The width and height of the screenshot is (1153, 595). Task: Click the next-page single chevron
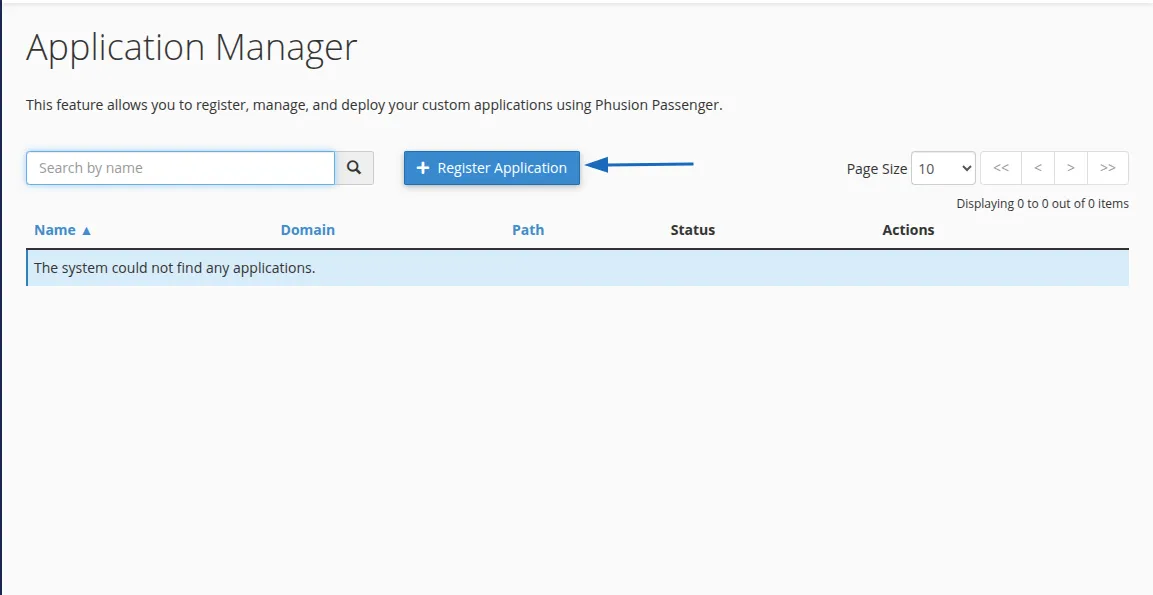pos(1071,167)
